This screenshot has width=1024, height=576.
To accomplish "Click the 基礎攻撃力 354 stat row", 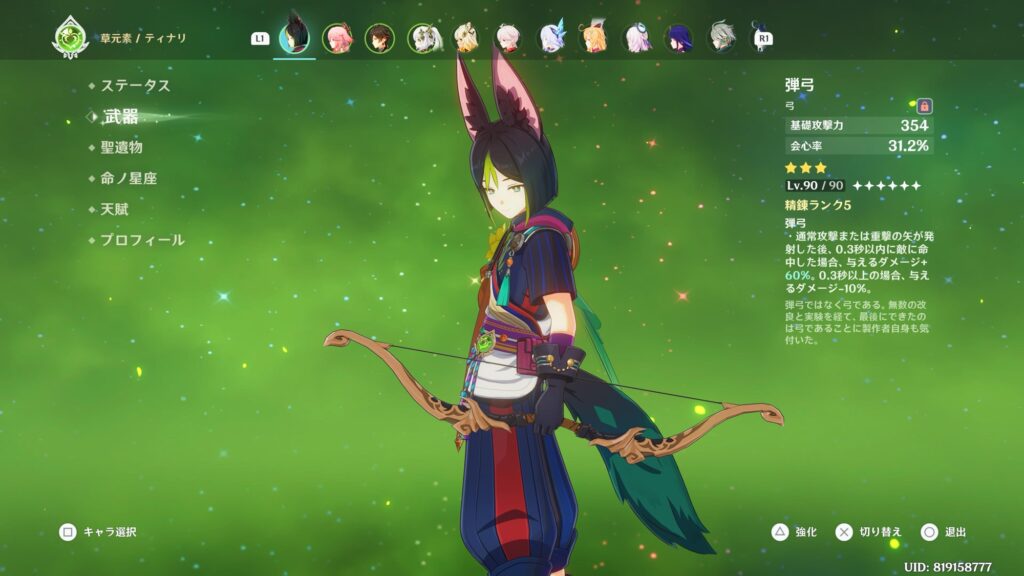I will pyautogui.click(x=859, y=125).
